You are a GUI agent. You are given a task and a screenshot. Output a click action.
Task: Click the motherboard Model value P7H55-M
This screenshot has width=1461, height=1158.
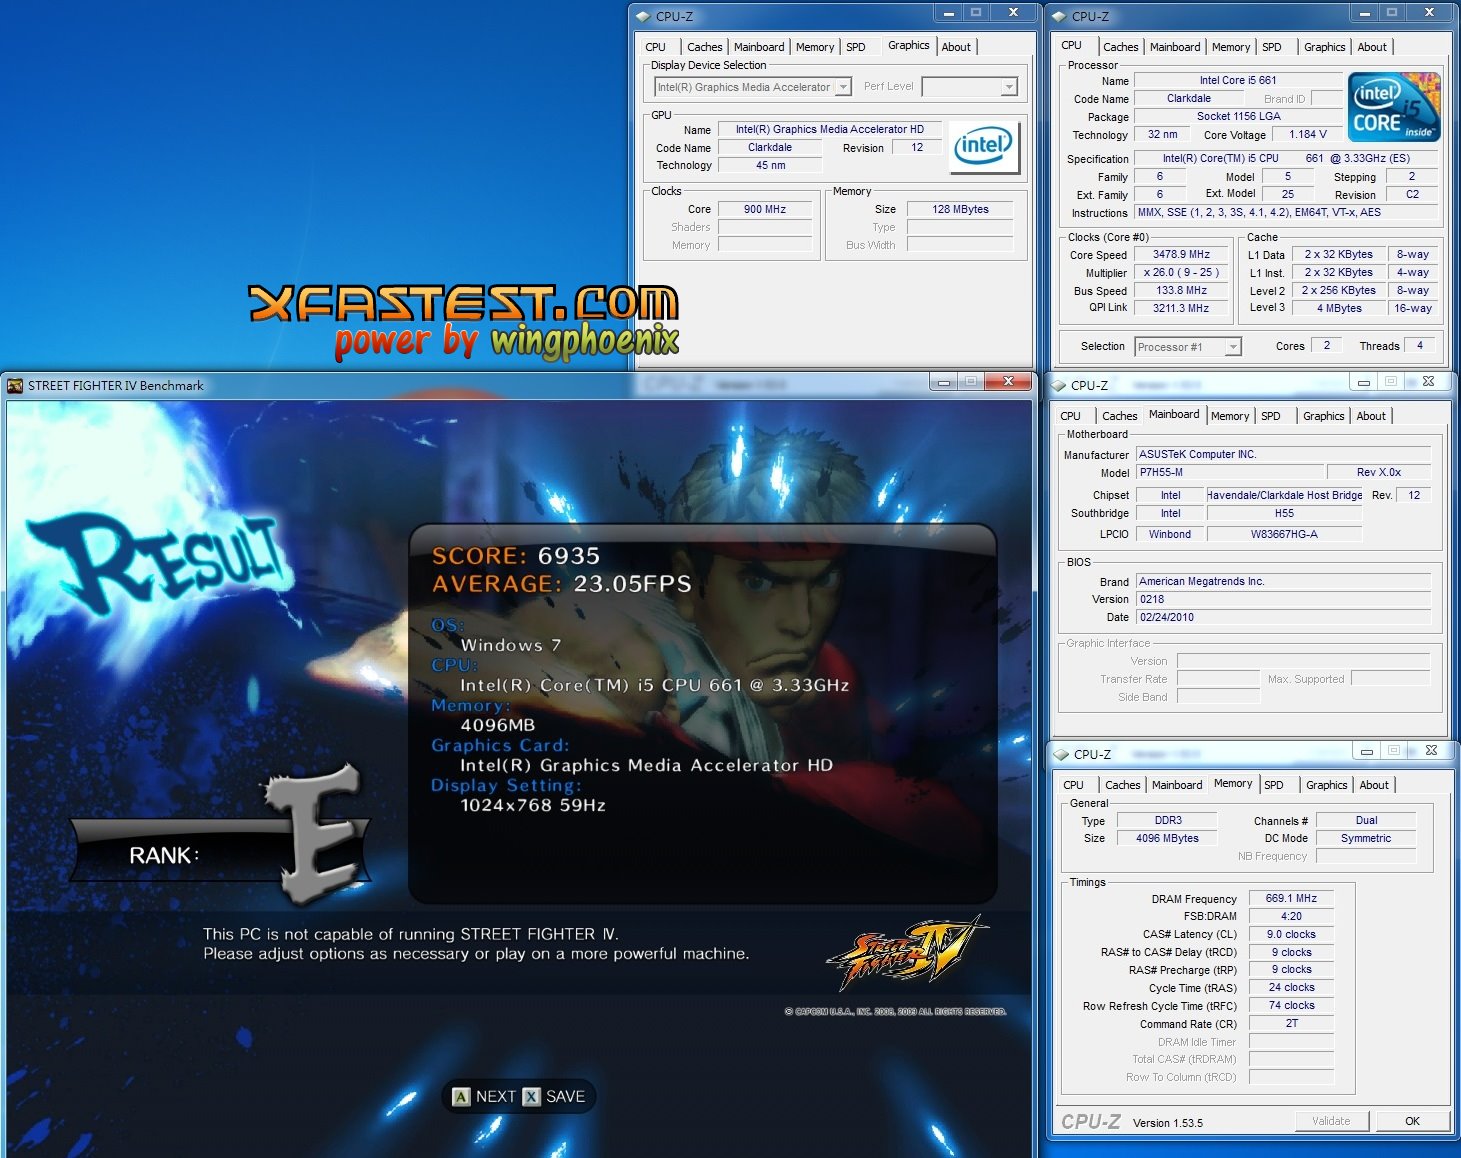[1230, 472]
